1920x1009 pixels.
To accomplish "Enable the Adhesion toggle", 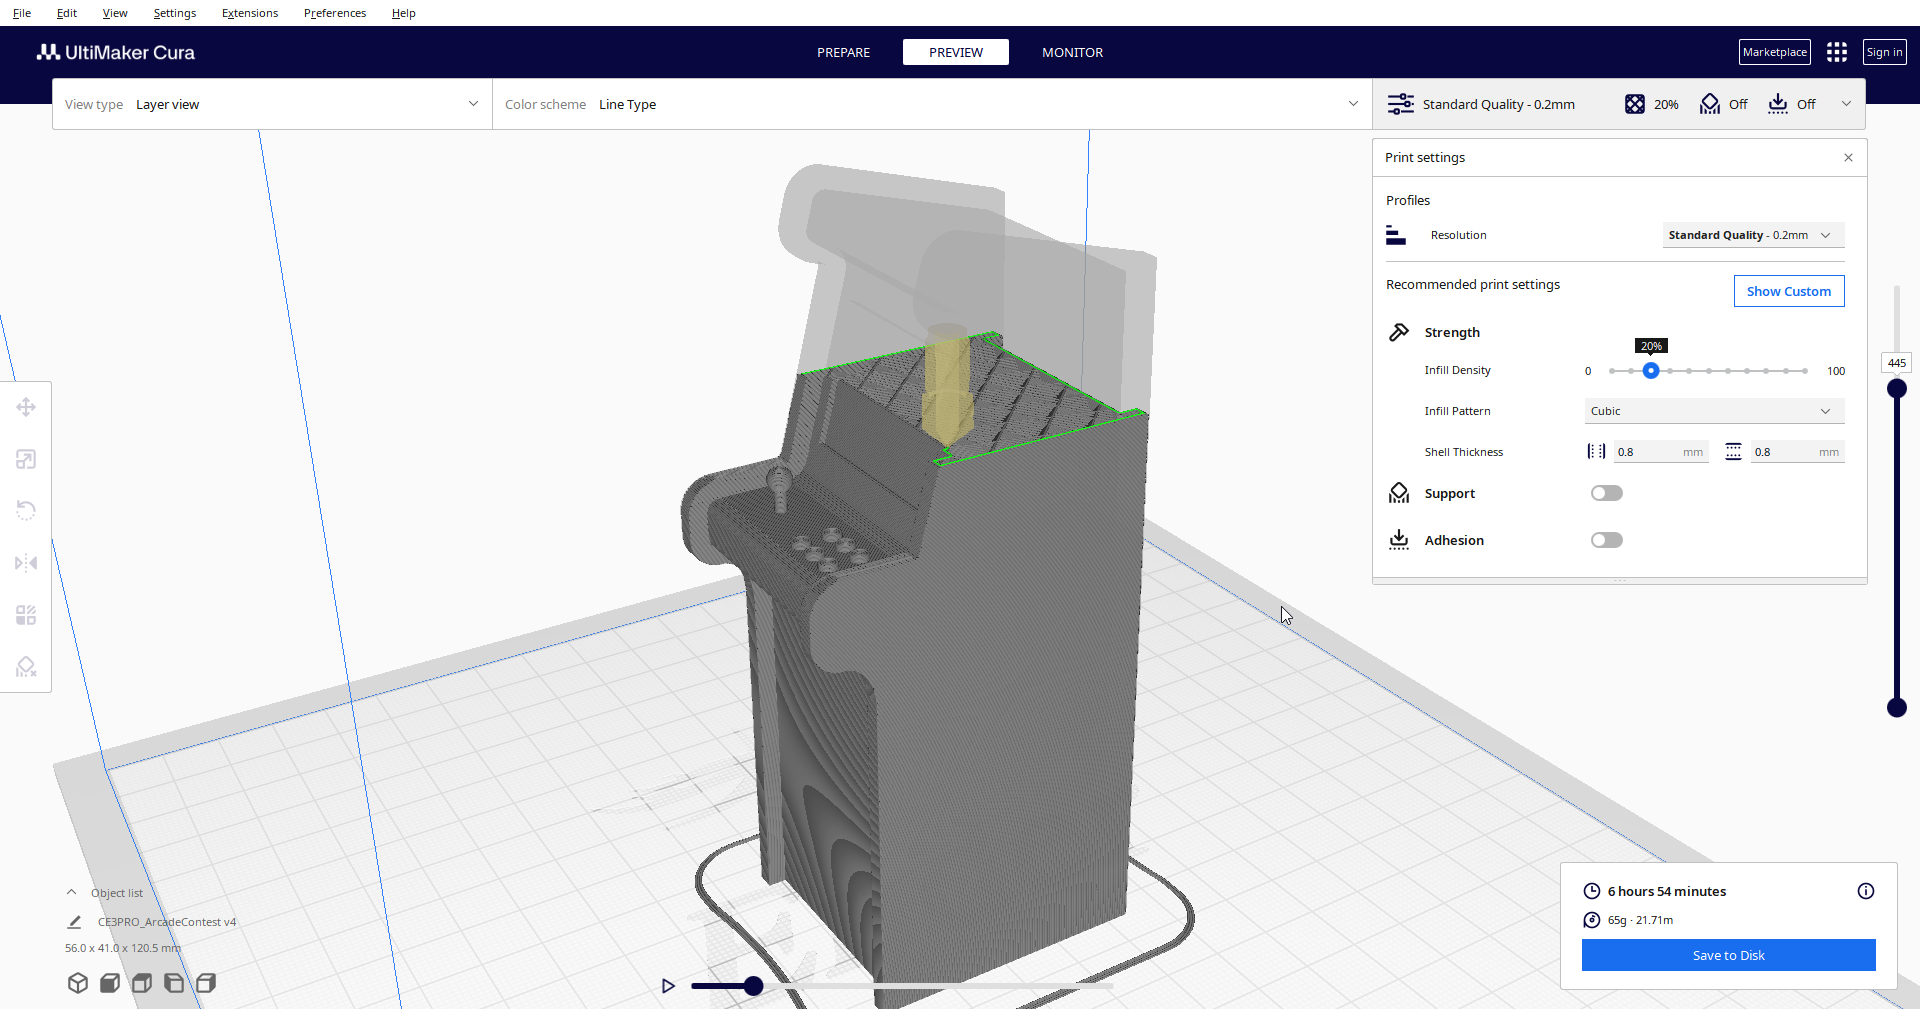I will [1606, 540].
